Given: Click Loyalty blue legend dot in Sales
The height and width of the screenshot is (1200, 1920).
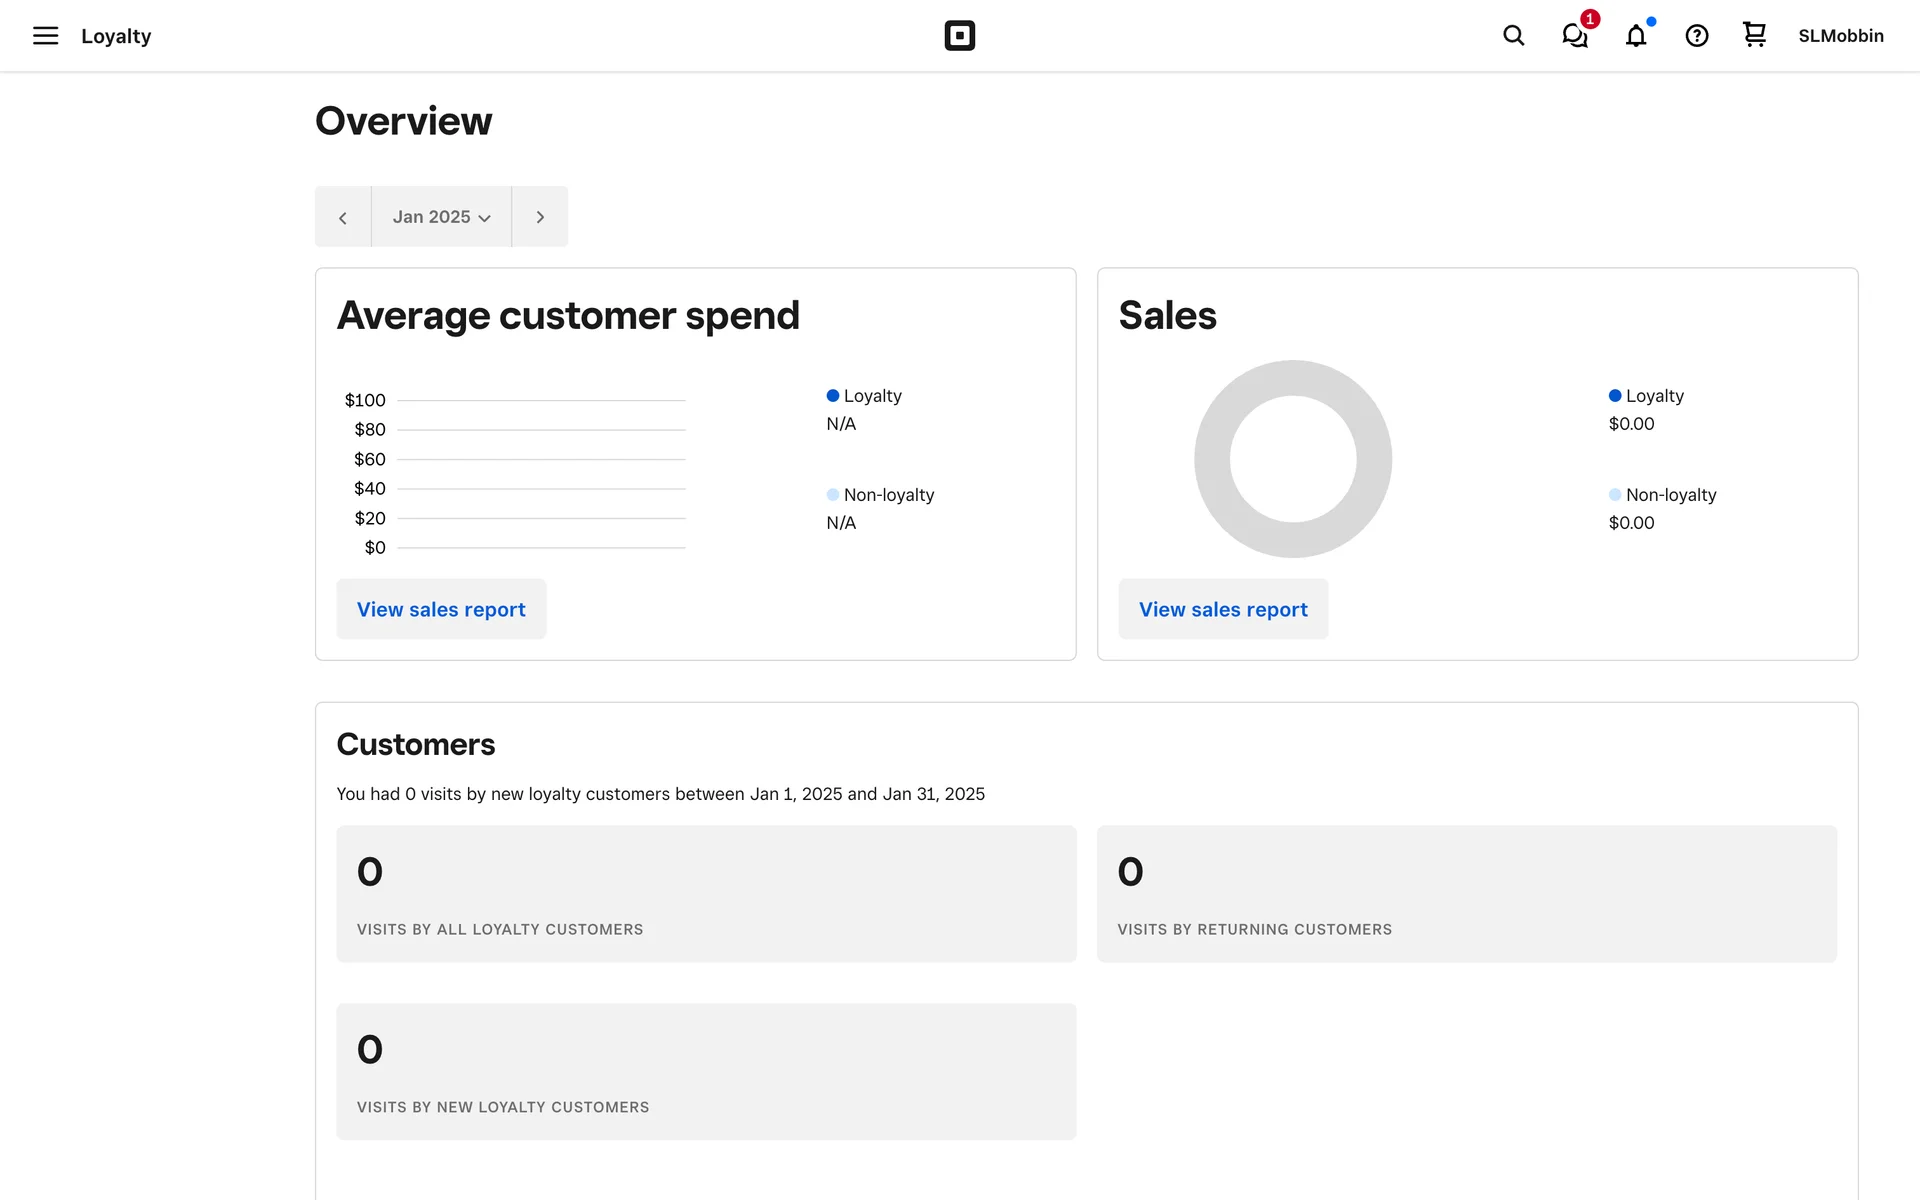Looking at the screenshot, I should click(1615, 396).
